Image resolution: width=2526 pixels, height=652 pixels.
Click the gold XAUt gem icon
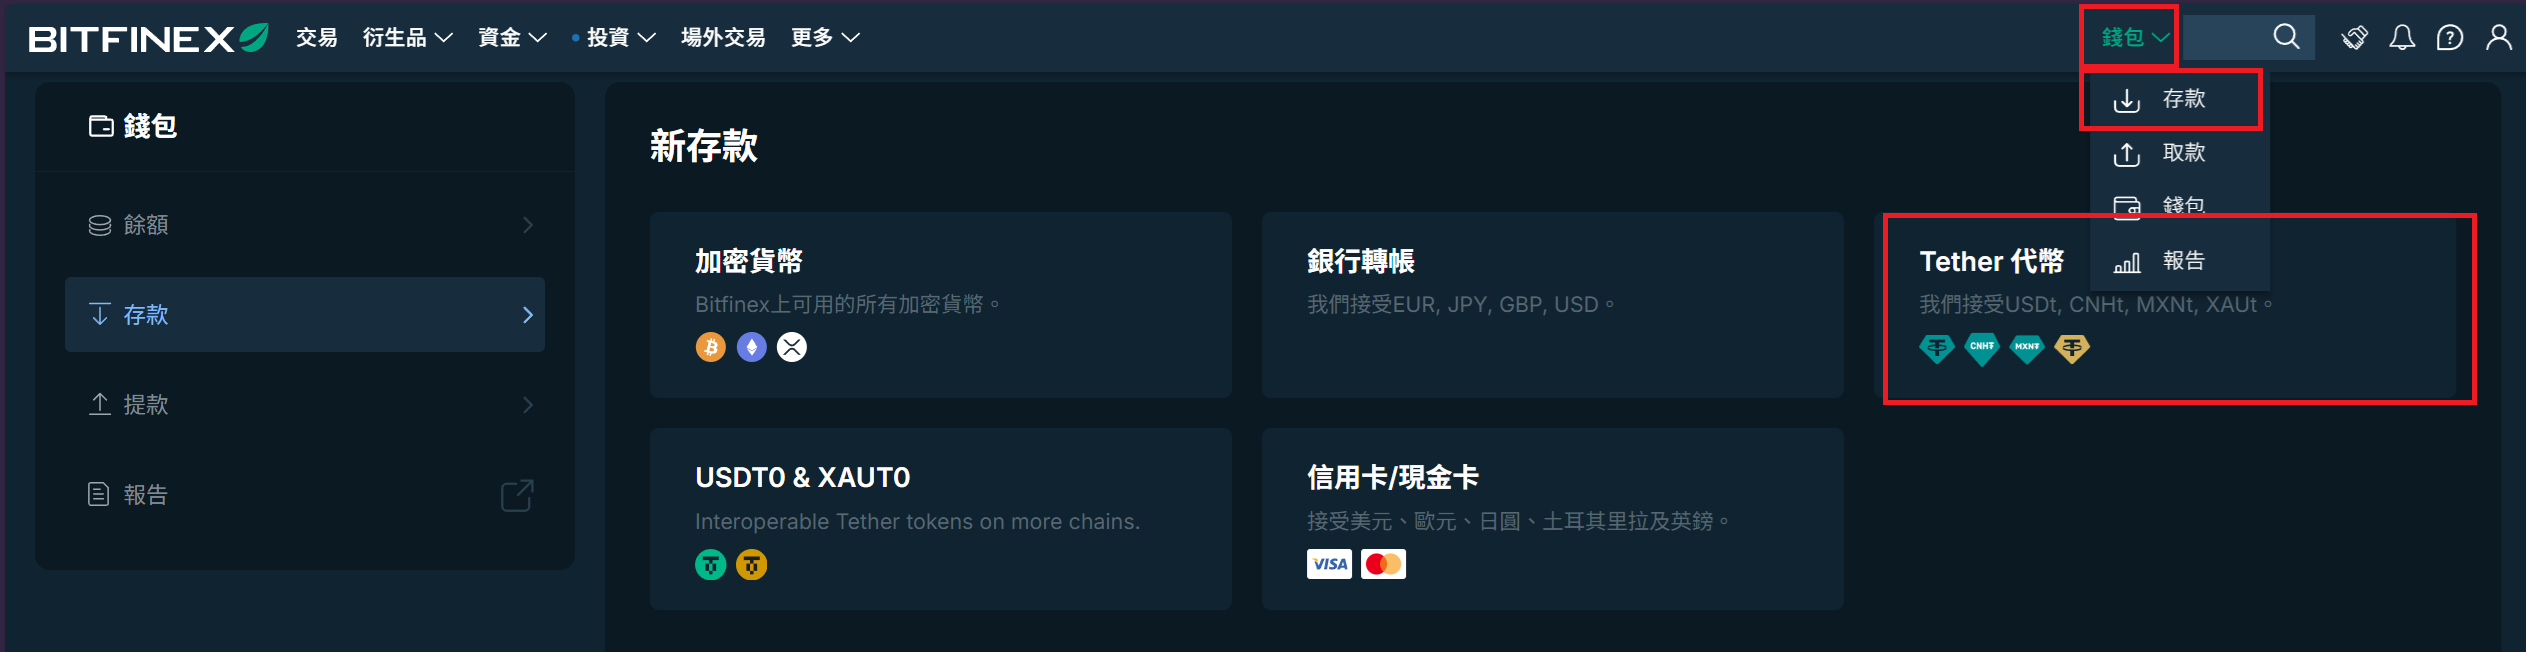click(x=2072, y=349)
